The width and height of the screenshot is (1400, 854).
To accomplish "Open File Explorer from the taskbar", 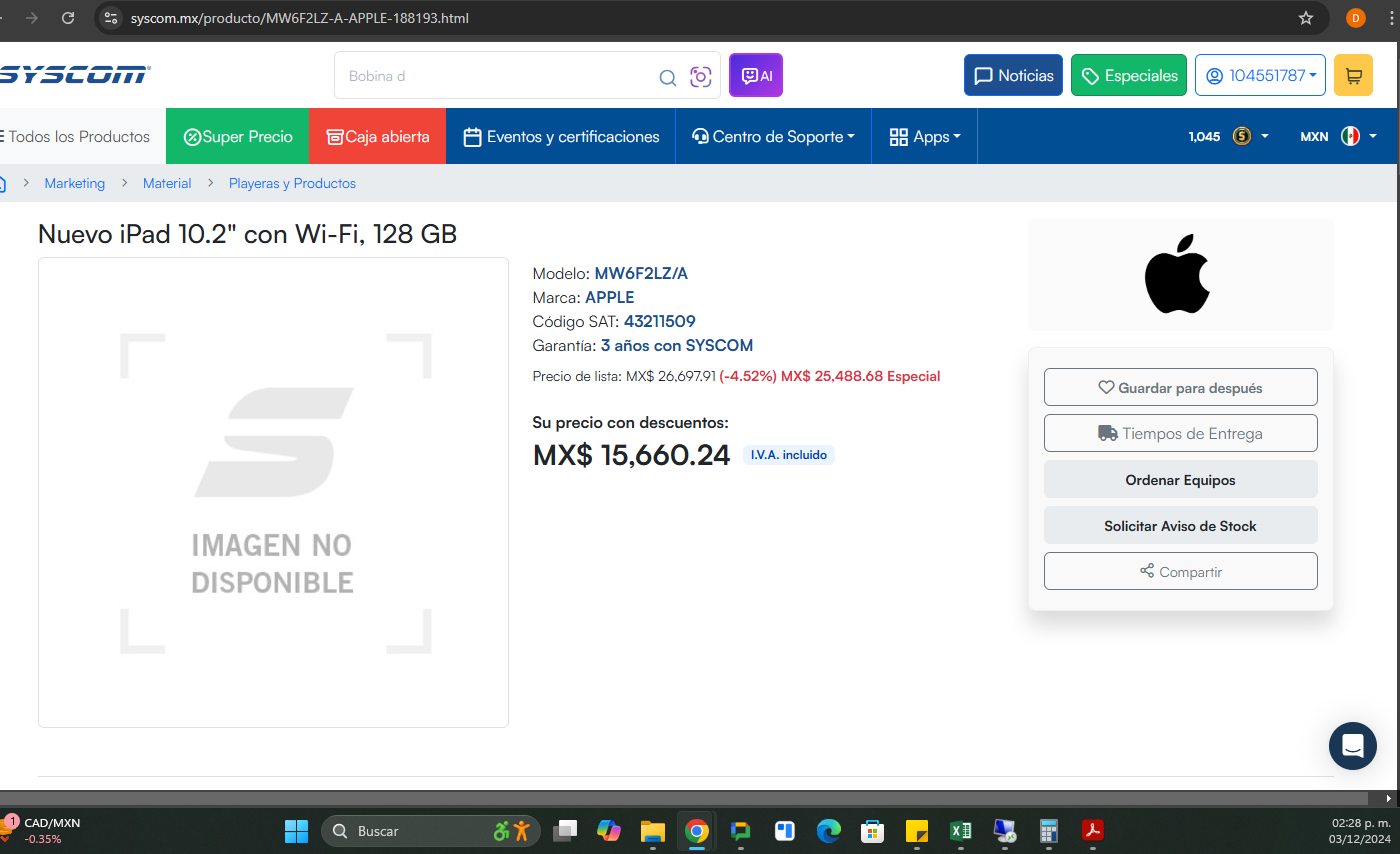I will pyautogui.click(x=653, y=831).
